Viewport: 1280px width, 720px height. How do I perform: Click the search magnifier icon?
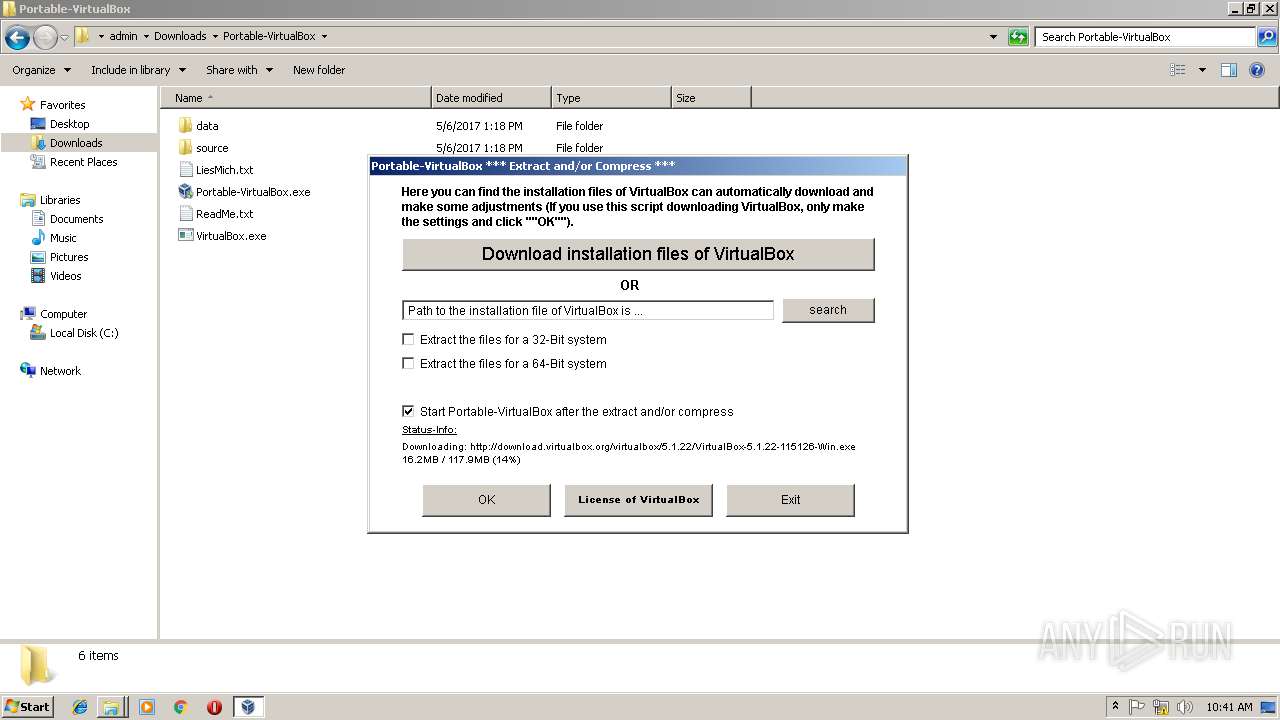click(x=1266, y=37)
